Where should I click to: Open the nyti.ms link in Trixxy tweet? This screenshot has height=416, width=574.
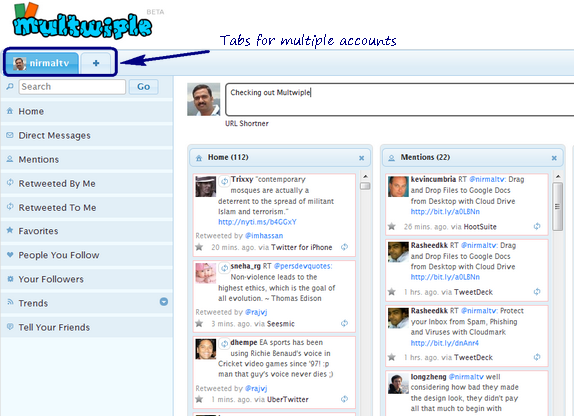257,222
